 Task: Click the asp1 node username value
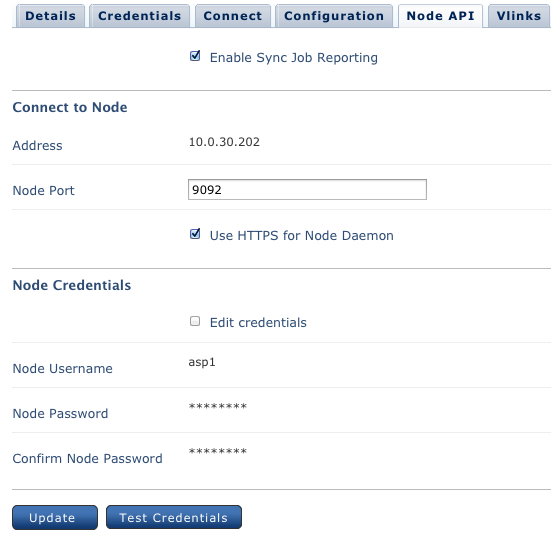coord(202,362)
